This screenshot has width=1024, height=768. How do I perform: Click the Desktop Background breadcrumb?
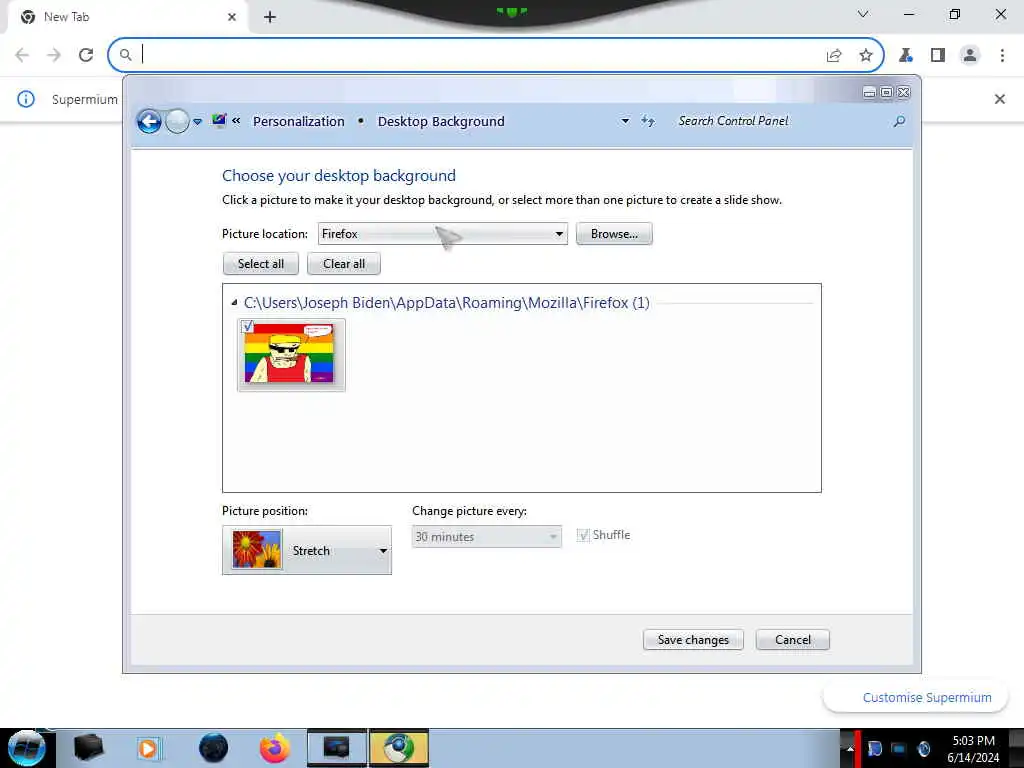coord(441,121)
